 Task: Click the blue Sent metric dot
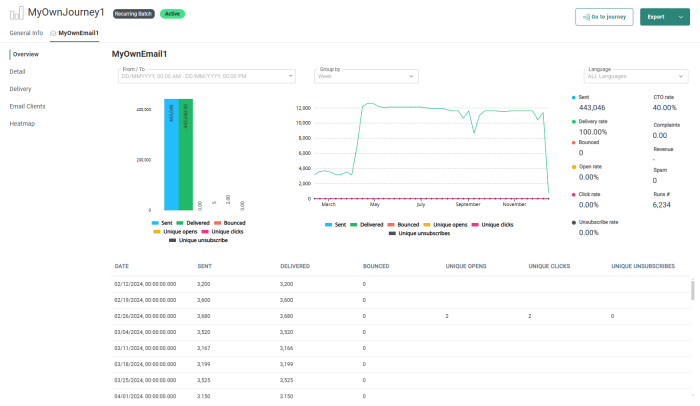click(x=573, y=98)
